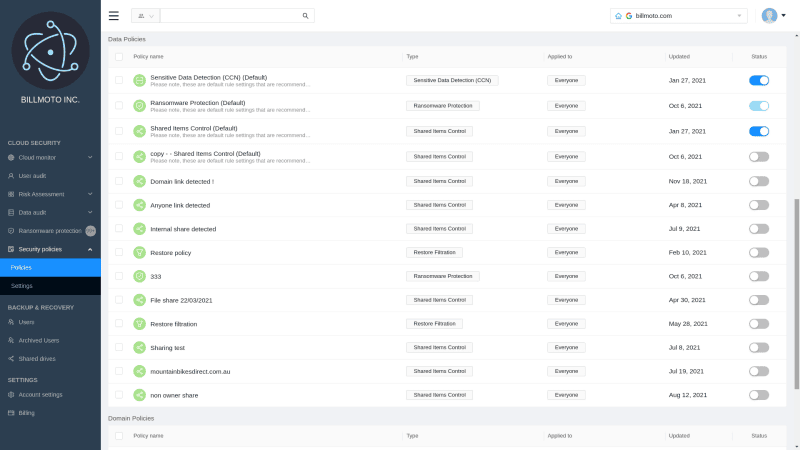The width and height of the screenshot is (800, 450).
Task: Disable the Sensitive Data Detection policy toggle
Action: 758,80
